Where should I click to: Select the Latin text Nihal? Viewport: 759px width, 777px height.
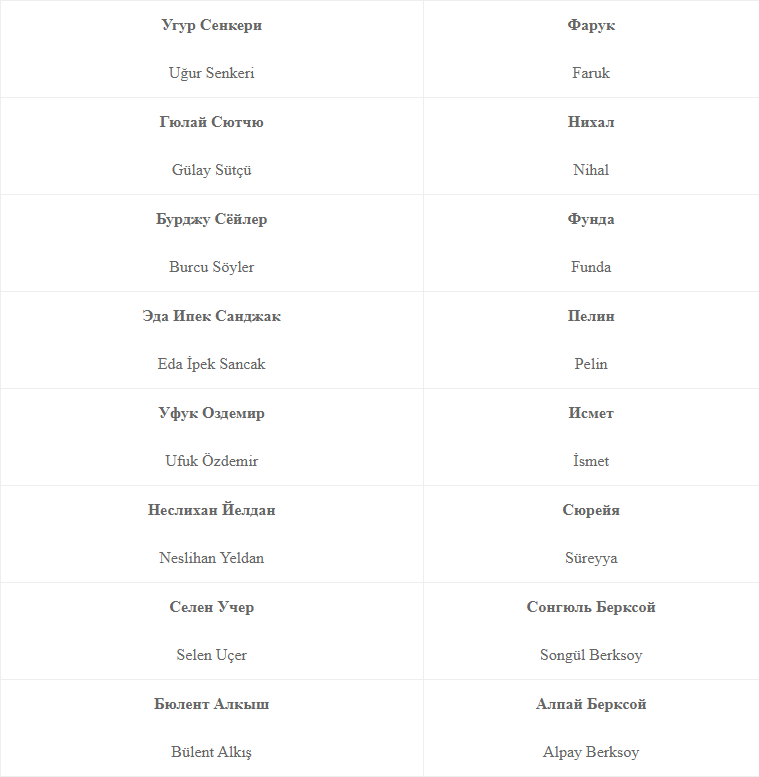591,170
